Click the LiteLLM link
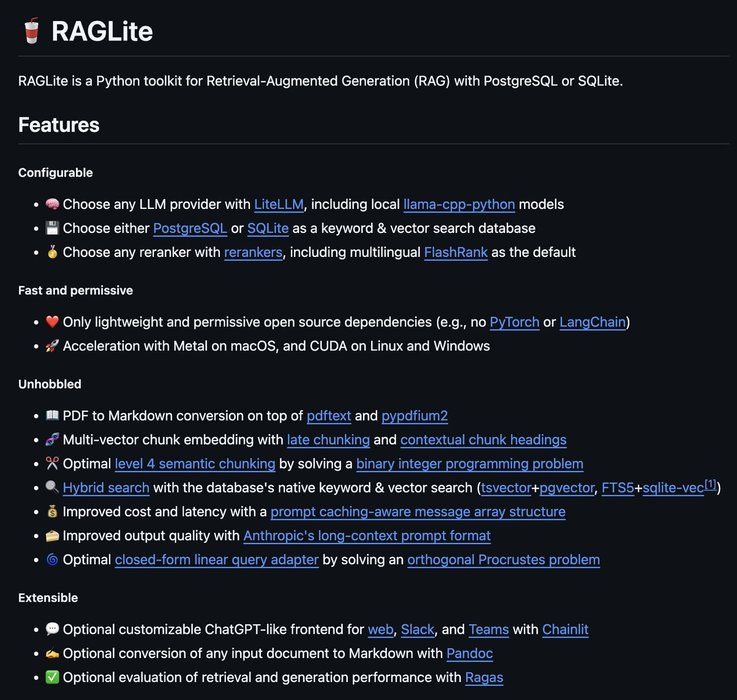 pyautogui.click(x=283, y=204)
